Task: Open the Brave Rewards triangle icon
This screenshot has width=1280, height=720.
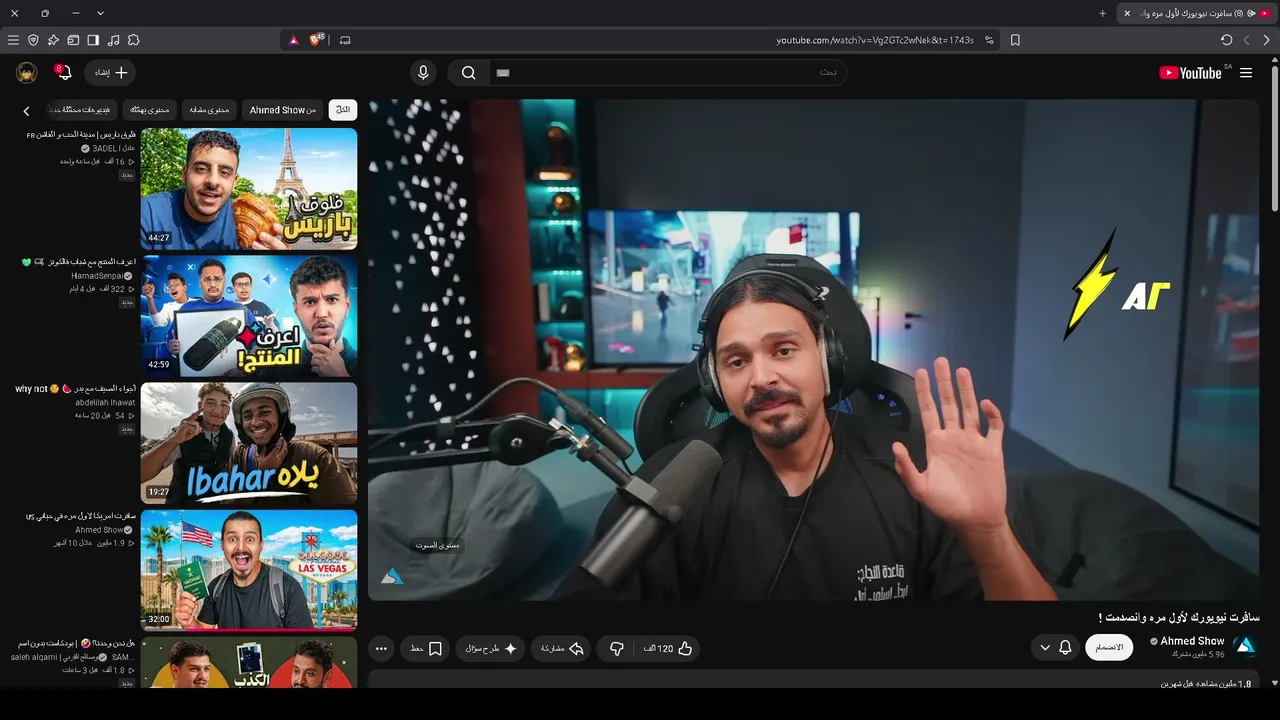Action: coord(293,40)
